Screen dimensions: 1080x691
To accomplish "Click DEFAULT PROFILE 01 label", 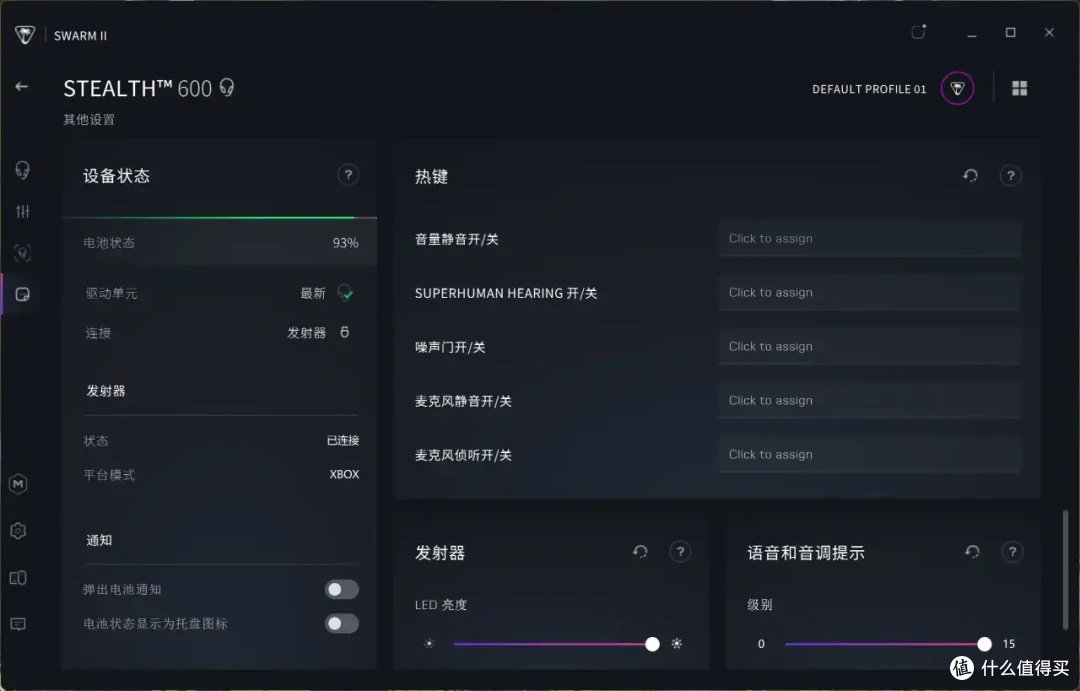I will coord(869,89).
